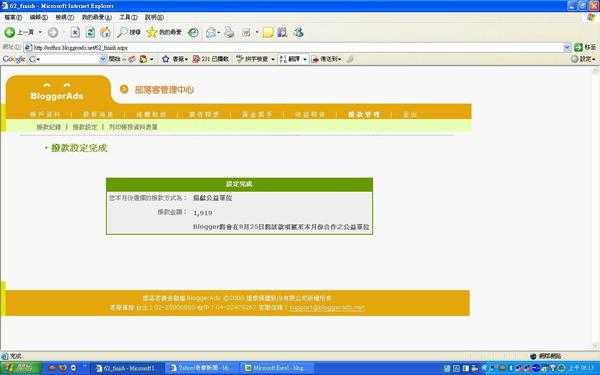Click the popup blocker 231 button

(x=210, y=59)
